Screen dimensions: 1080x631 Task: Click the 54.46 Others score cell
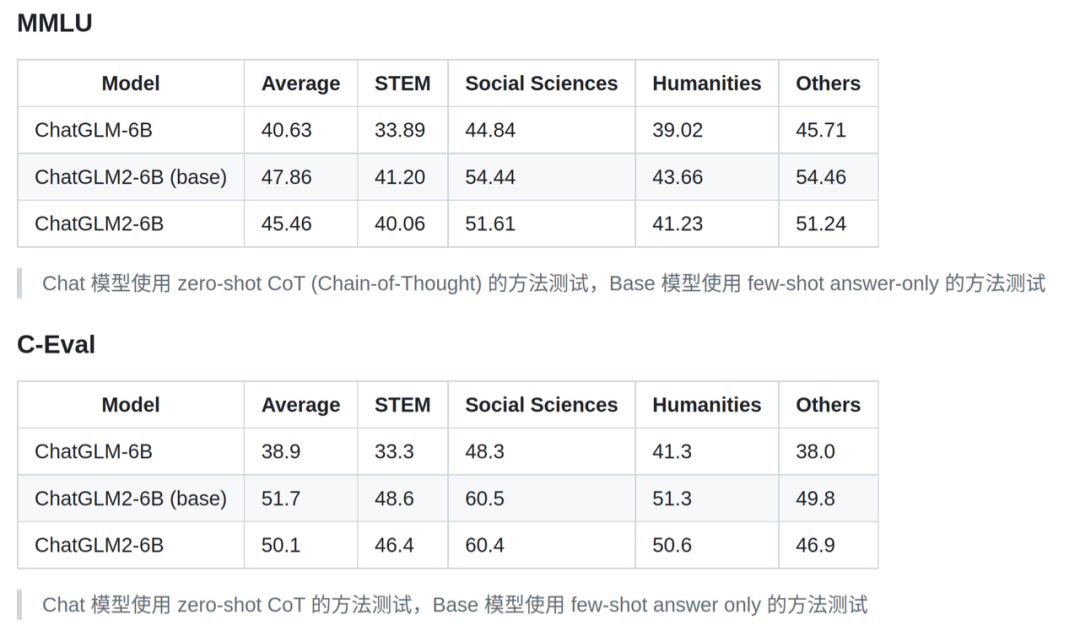pyautogui.click(x=828, y=177)
